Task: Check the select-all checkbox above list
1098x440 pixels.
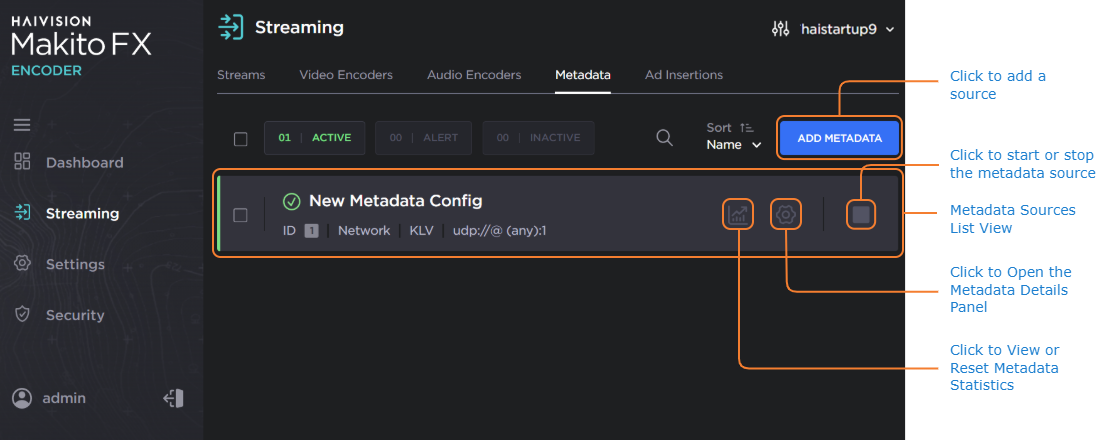Action: click(x=240, y=139)
